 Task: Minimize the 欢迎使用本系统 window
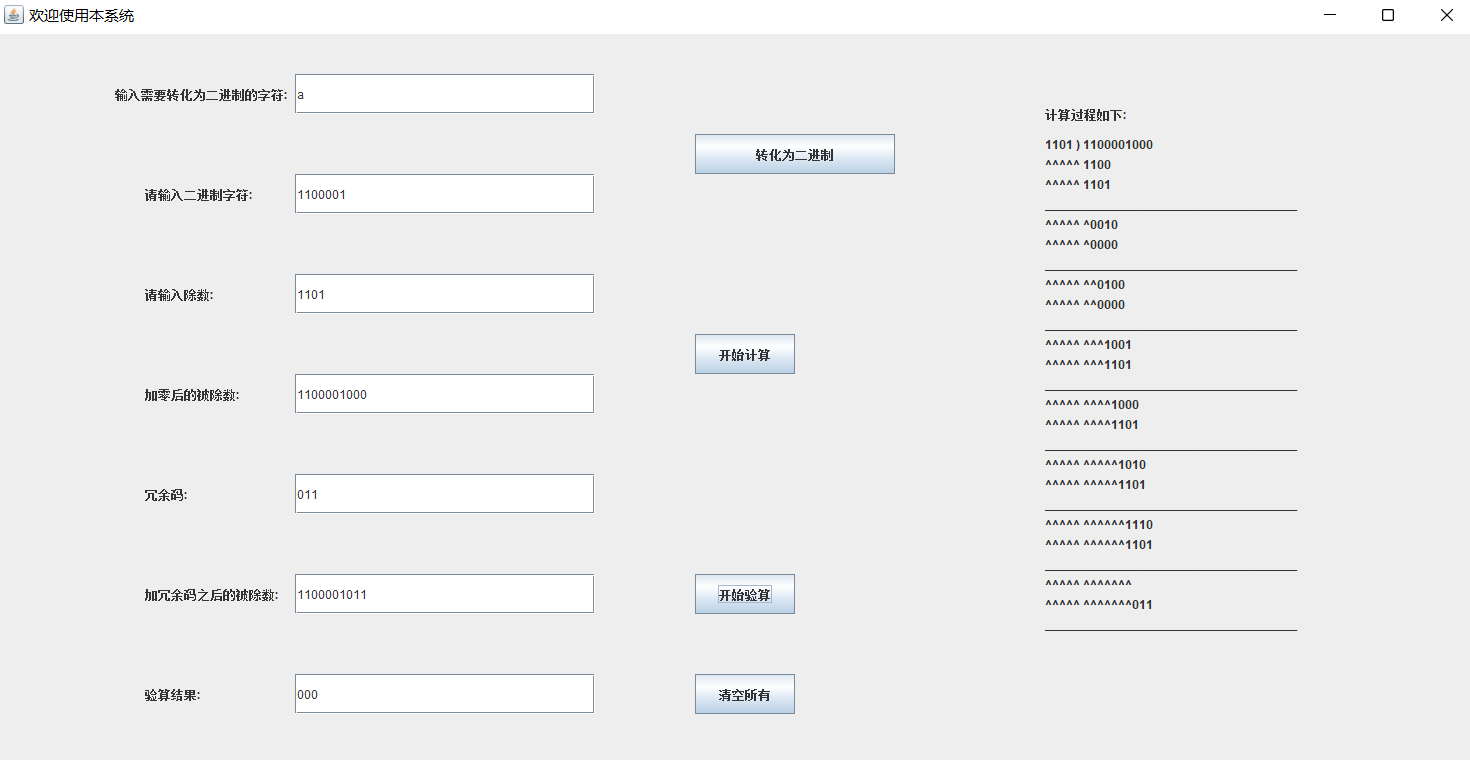(1330, 15)
